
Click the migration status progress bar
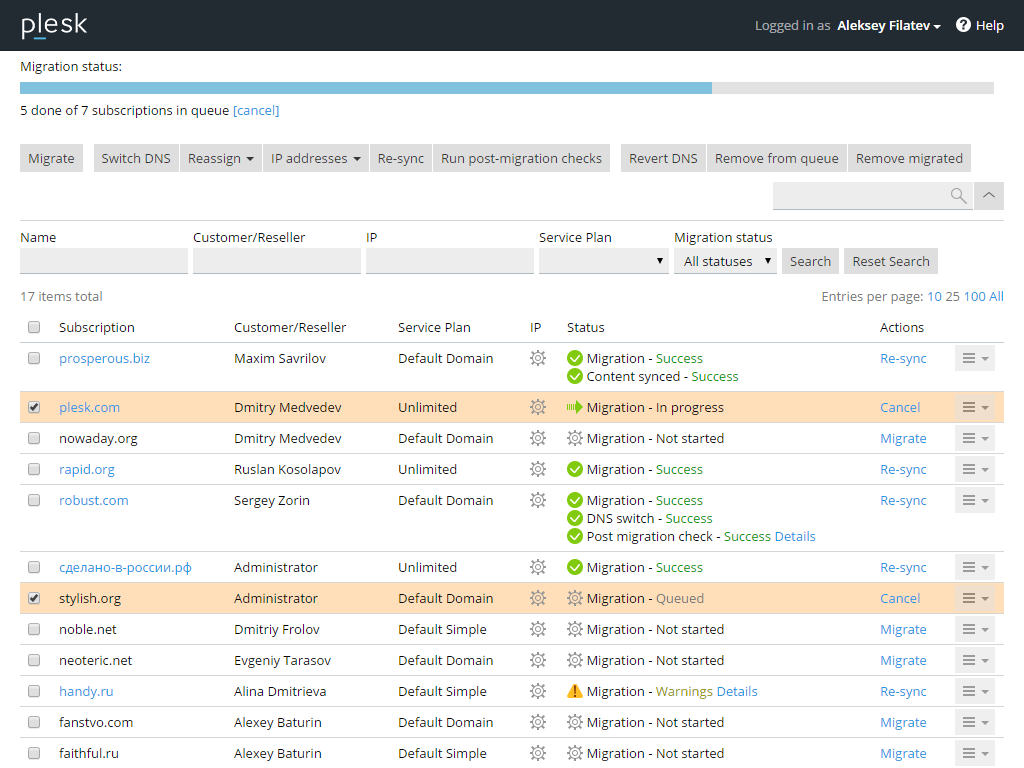tap(506, 88)
